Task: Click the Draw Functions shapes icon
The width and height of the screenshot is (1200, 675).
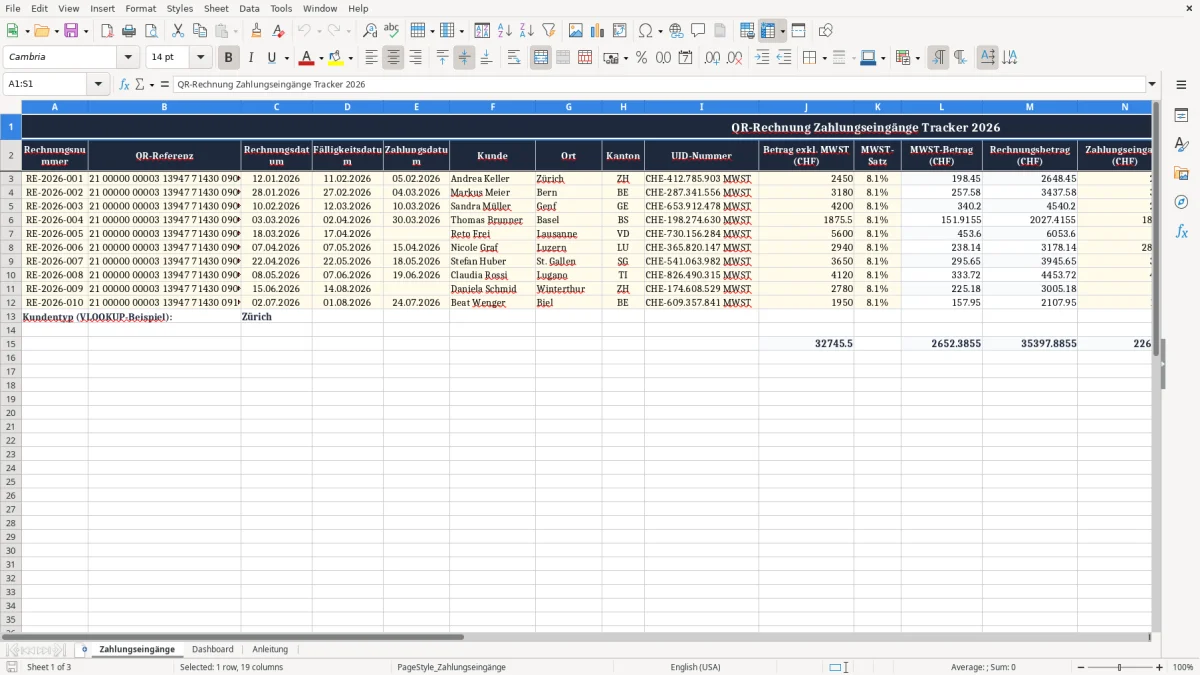Action: point(825,31)
